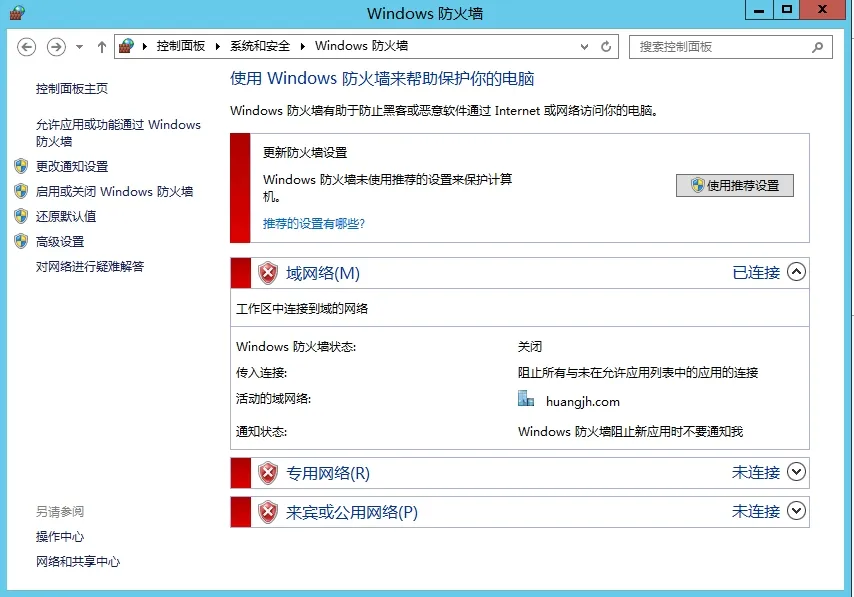Image resolution: width=854 pixels, height=597 pixels.
Task: Click shield icon beside 更改通知设置
Action: pos(21,166)
